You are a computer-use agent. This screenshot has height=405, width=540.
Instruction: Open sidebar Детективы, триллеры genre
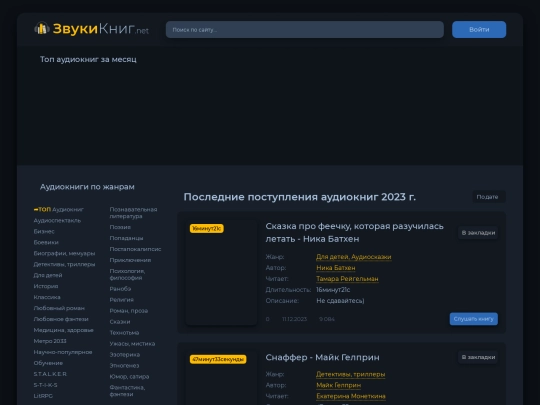pos(64,264)
